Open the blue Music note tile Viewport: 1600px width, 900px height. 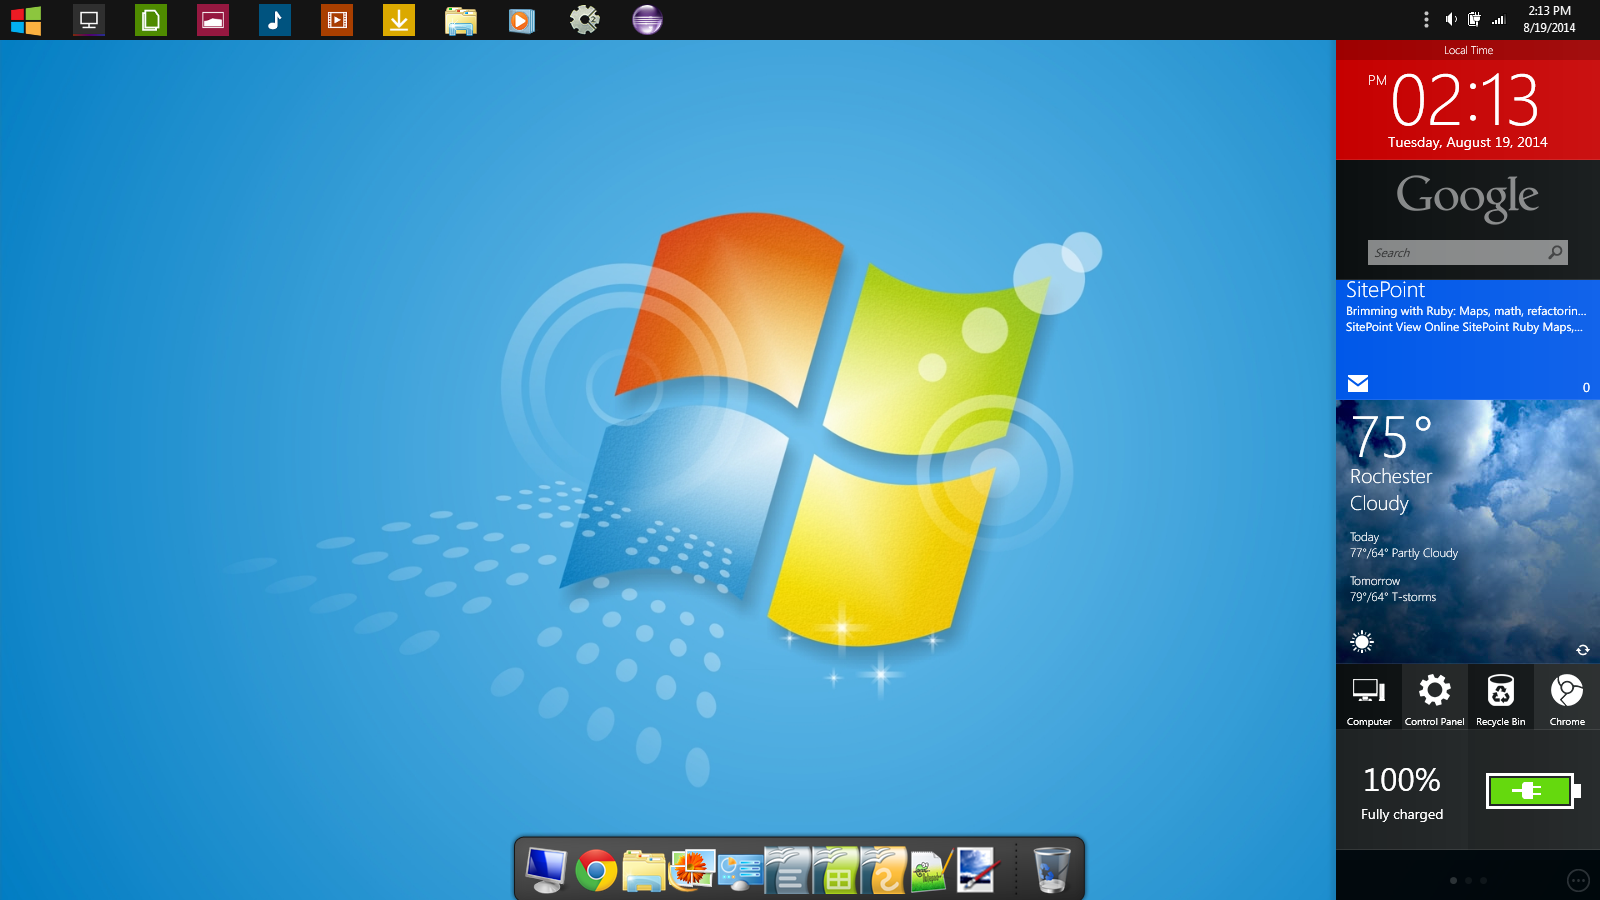pyautogui.click(x=275, y=20)
